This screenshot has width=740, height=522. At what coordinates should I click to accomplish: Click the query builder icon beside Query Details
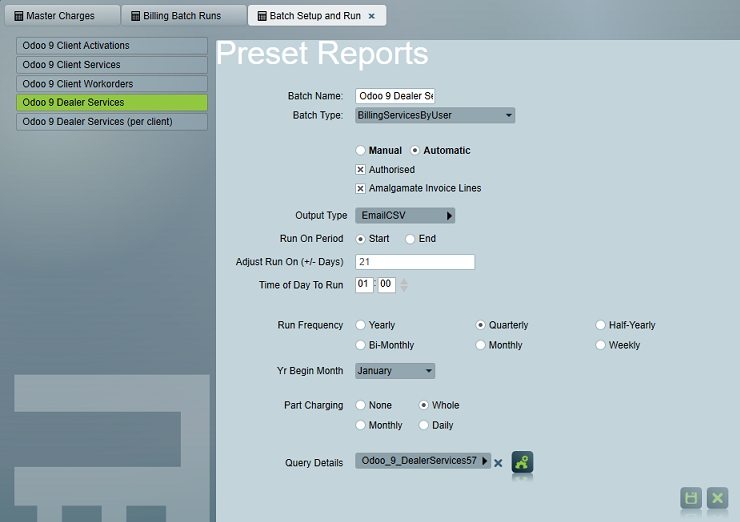click(x=522, y=462)
